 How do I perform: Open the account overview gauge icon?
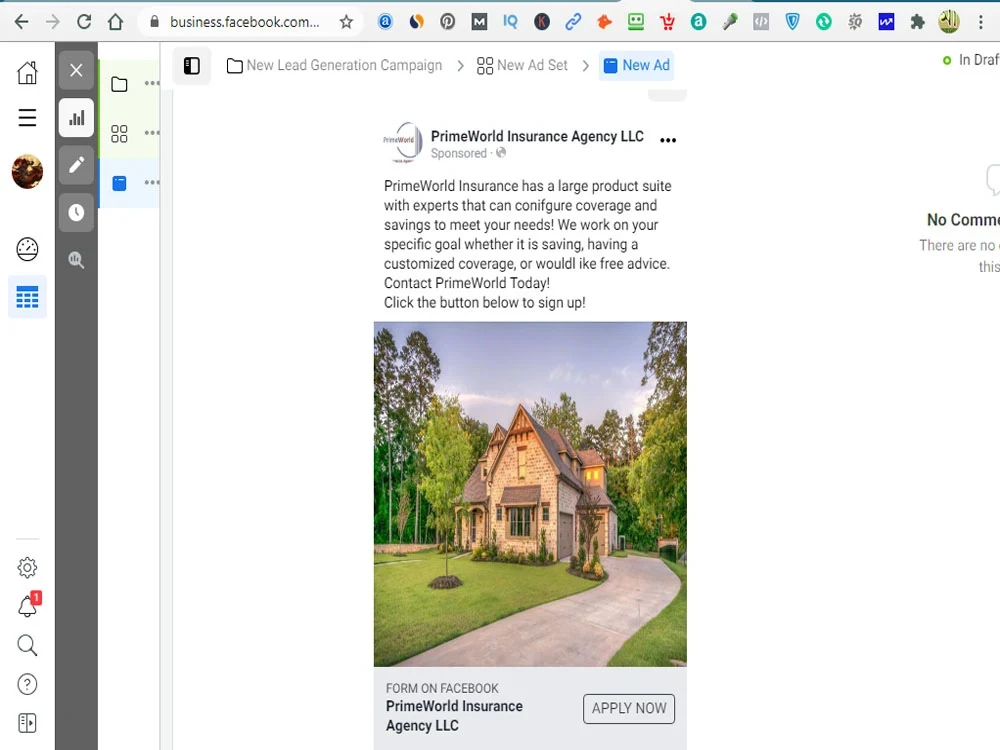(27, 249)
